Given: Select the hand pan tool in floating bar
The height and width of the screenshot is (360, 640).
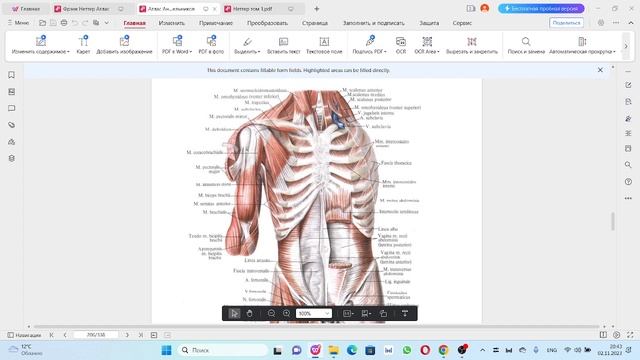Looking at the screenshot, I should [x=249, y=313].
